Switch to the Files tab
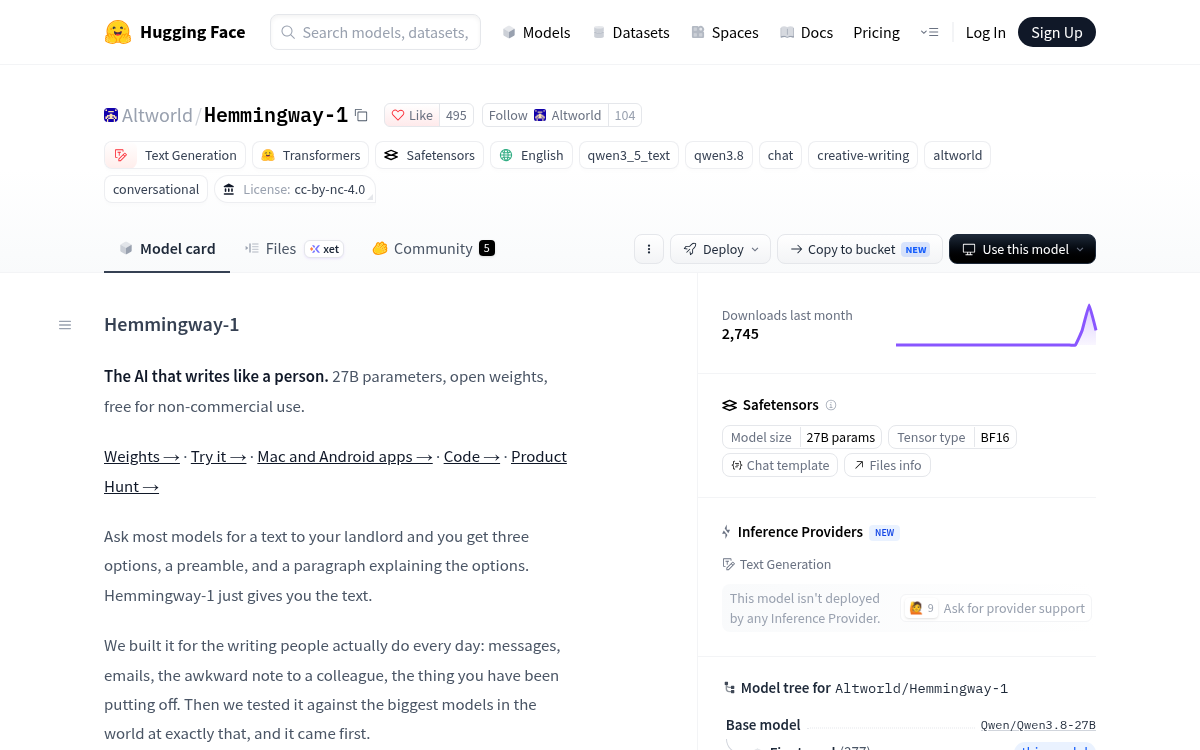This screenshot has width=1200, height=750. pos(270,249)
